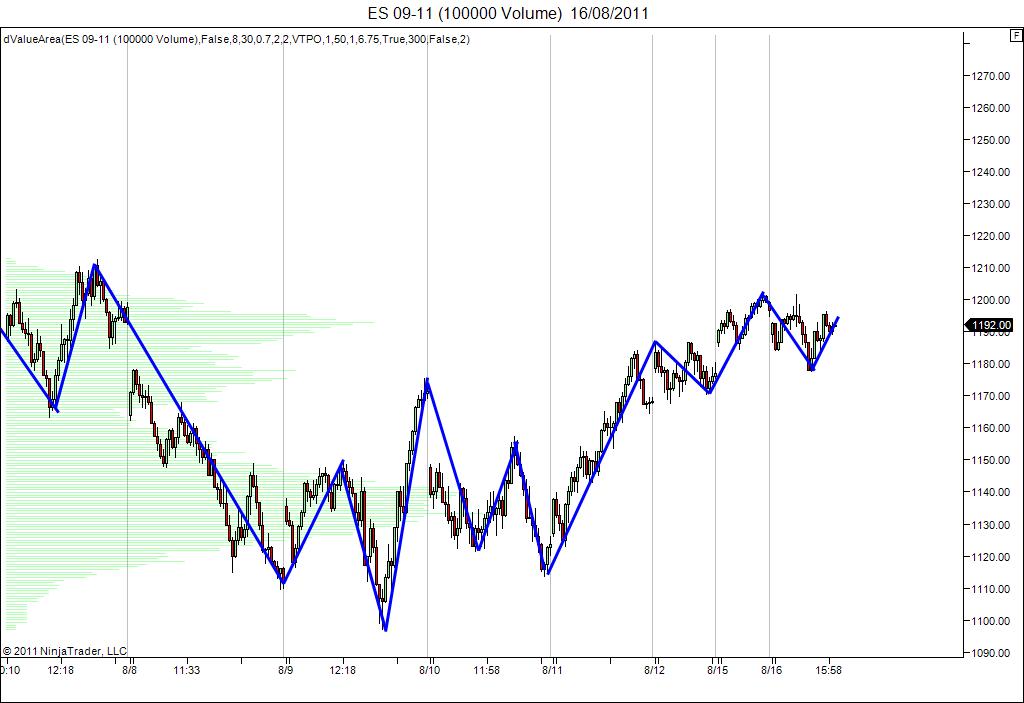1024x703 pixels.
Task: Click the 8/12 date label on time axis
Action: pos(654,670)
